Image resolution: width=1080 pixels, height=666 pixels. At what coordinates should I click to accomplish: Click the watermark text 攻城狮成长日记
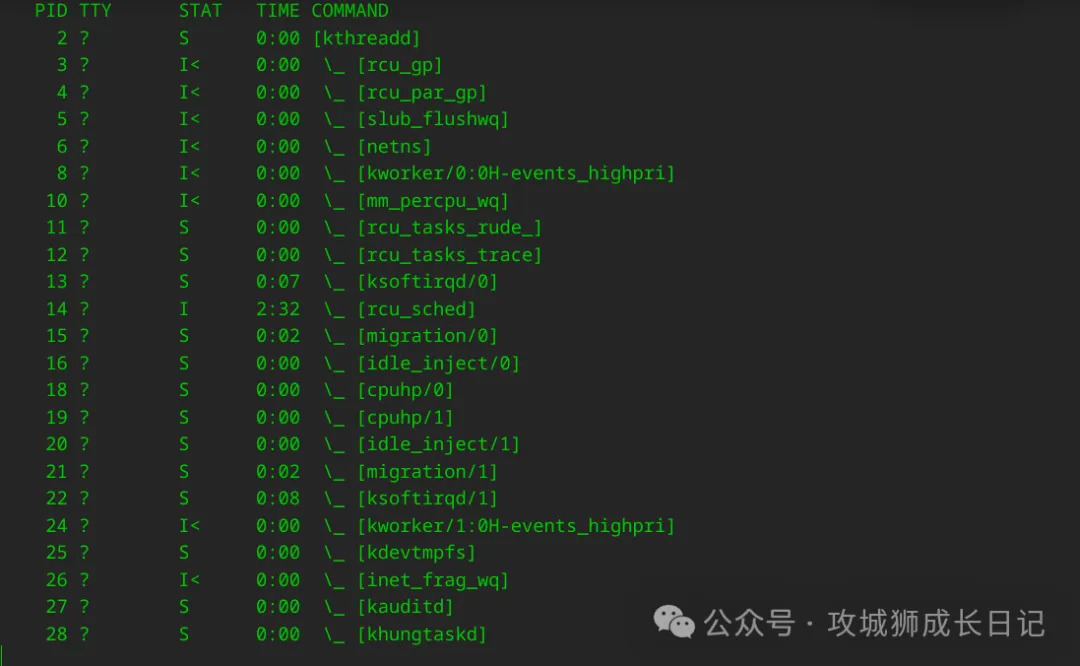point(936,623)
